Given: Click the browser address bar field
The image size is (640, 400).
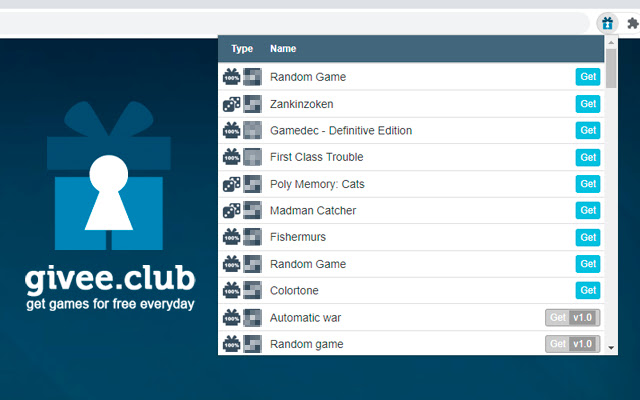Looking at the screenshot, I should [x=294, y=23].
